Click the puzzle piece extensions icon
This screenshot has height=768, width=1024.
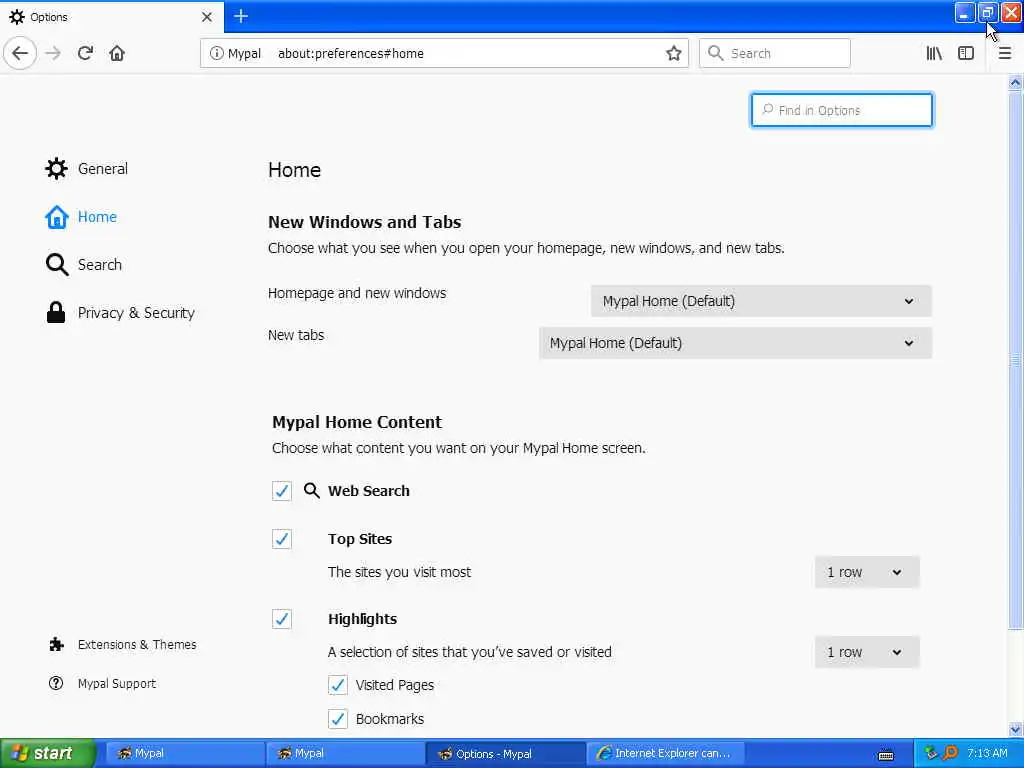[56, 645]
